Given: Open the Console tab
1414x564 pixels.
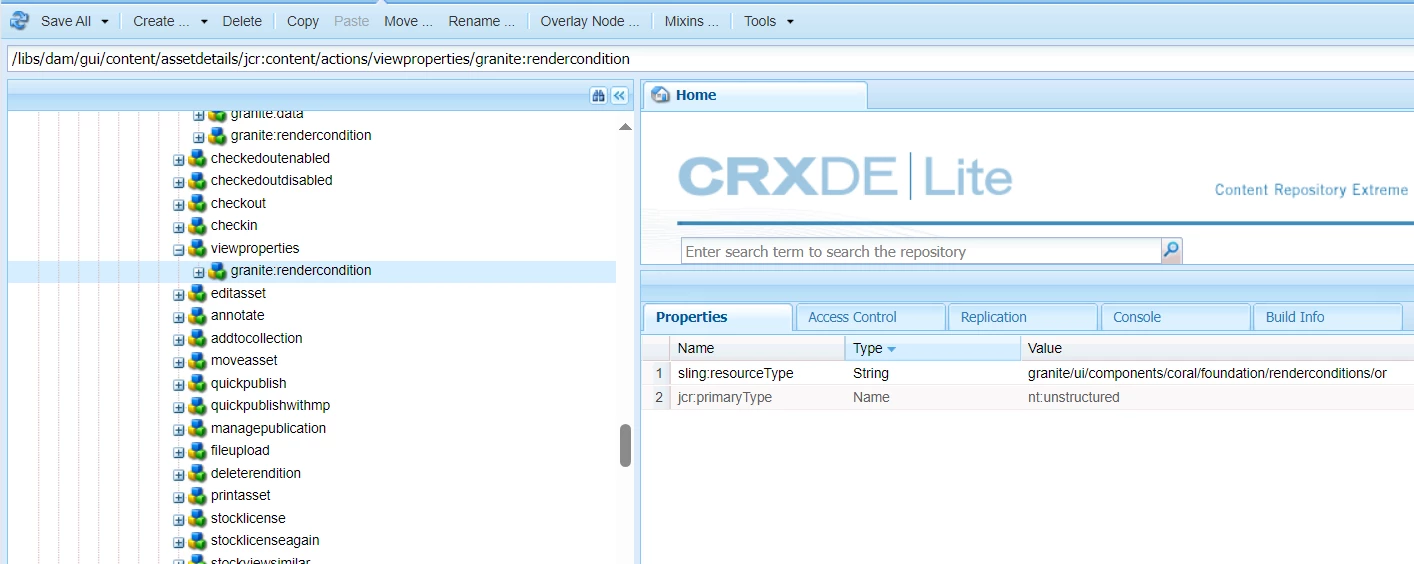Looking at the screenshot, I should point(1175,317).
